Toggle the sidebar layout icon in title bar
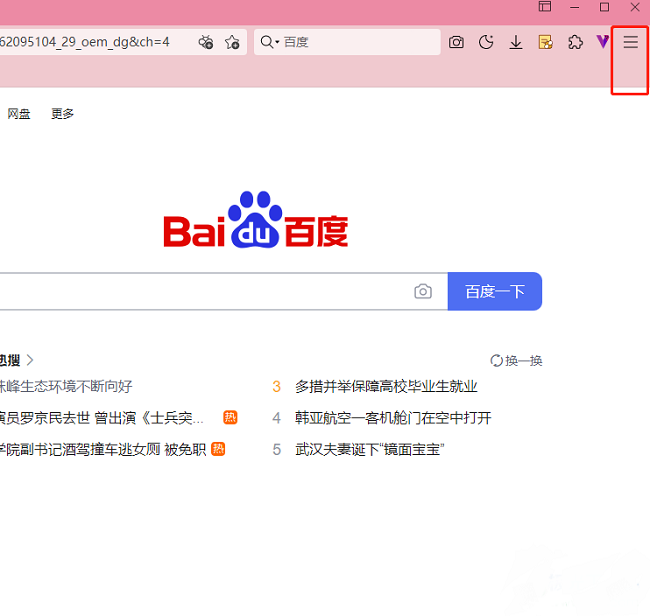This screenshot has height=616, width=650. (x=545, y=7)
